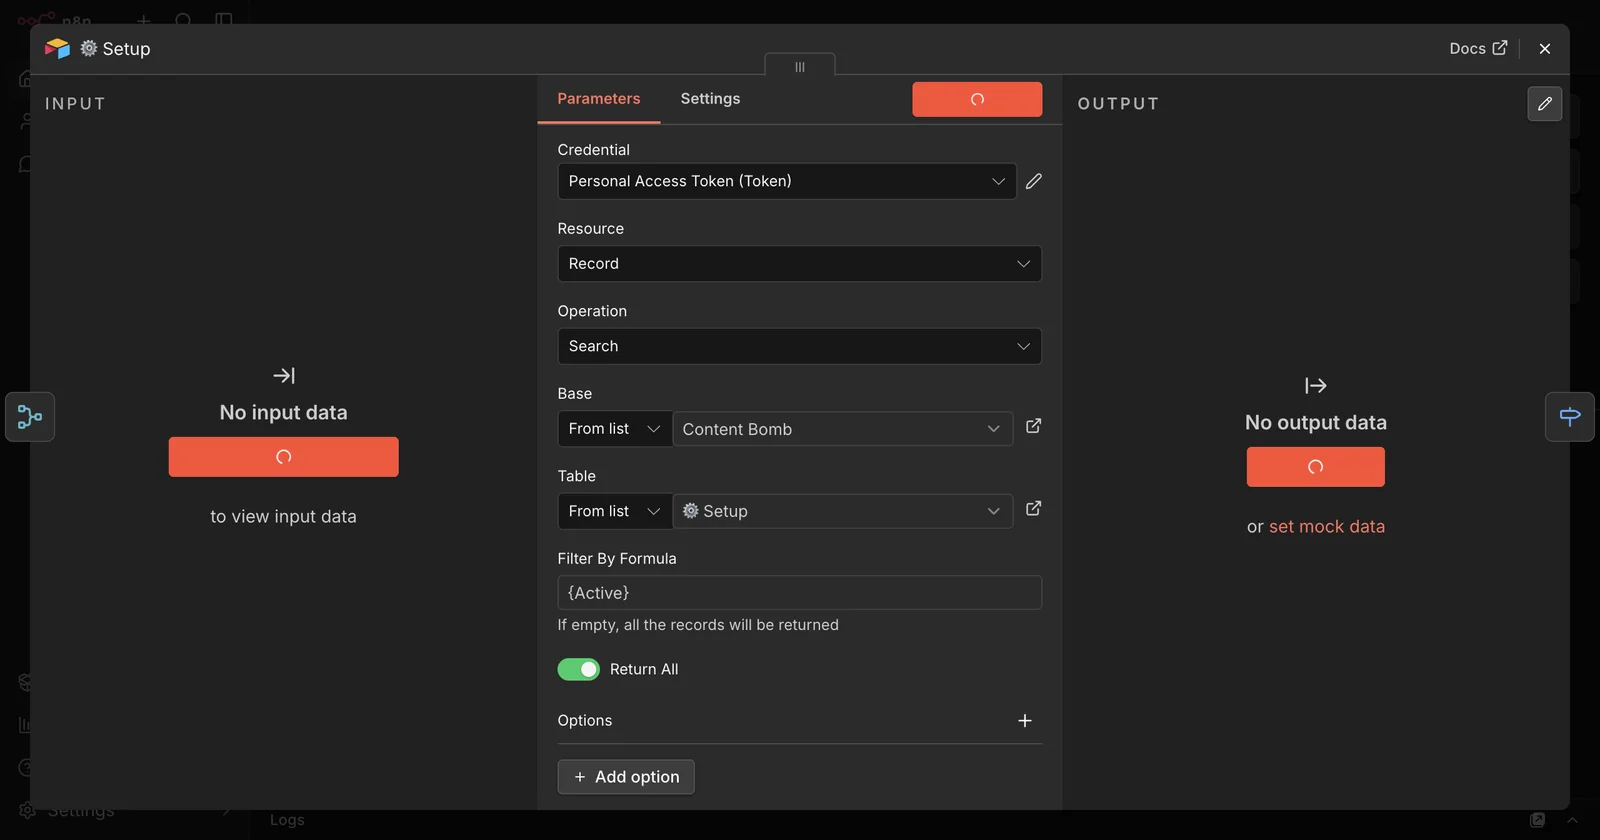The width and height of the screenshot is (1600, 840).
Task: Click the orange button under No output data
Action: (1316, 467)
